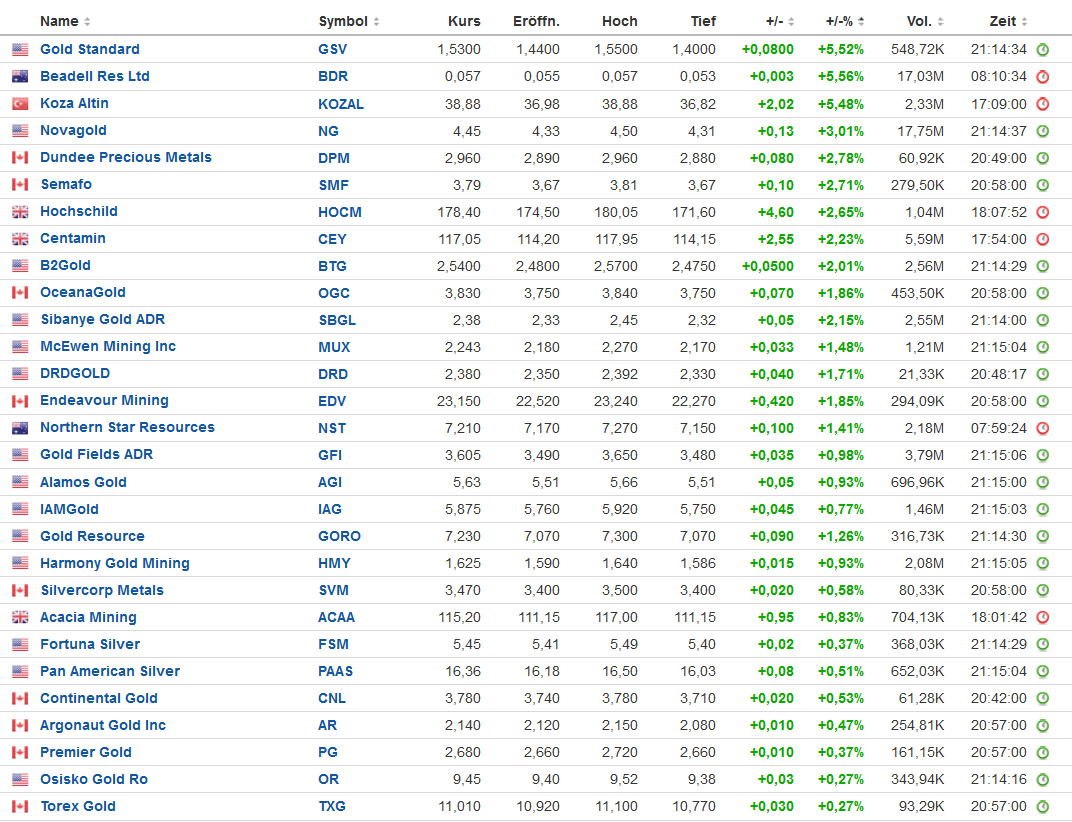This screenshot has height=822, width=1072.
Task: Sort the table by Name column
Action: [65, 21]
